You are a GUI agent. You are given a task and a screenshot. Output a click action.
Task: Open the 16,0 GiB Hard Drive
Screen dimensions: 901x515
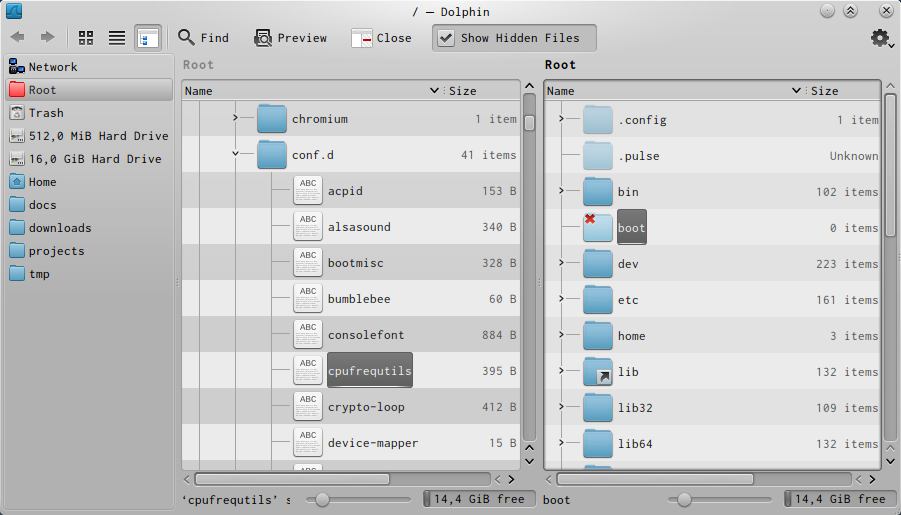tap(89, 159)
